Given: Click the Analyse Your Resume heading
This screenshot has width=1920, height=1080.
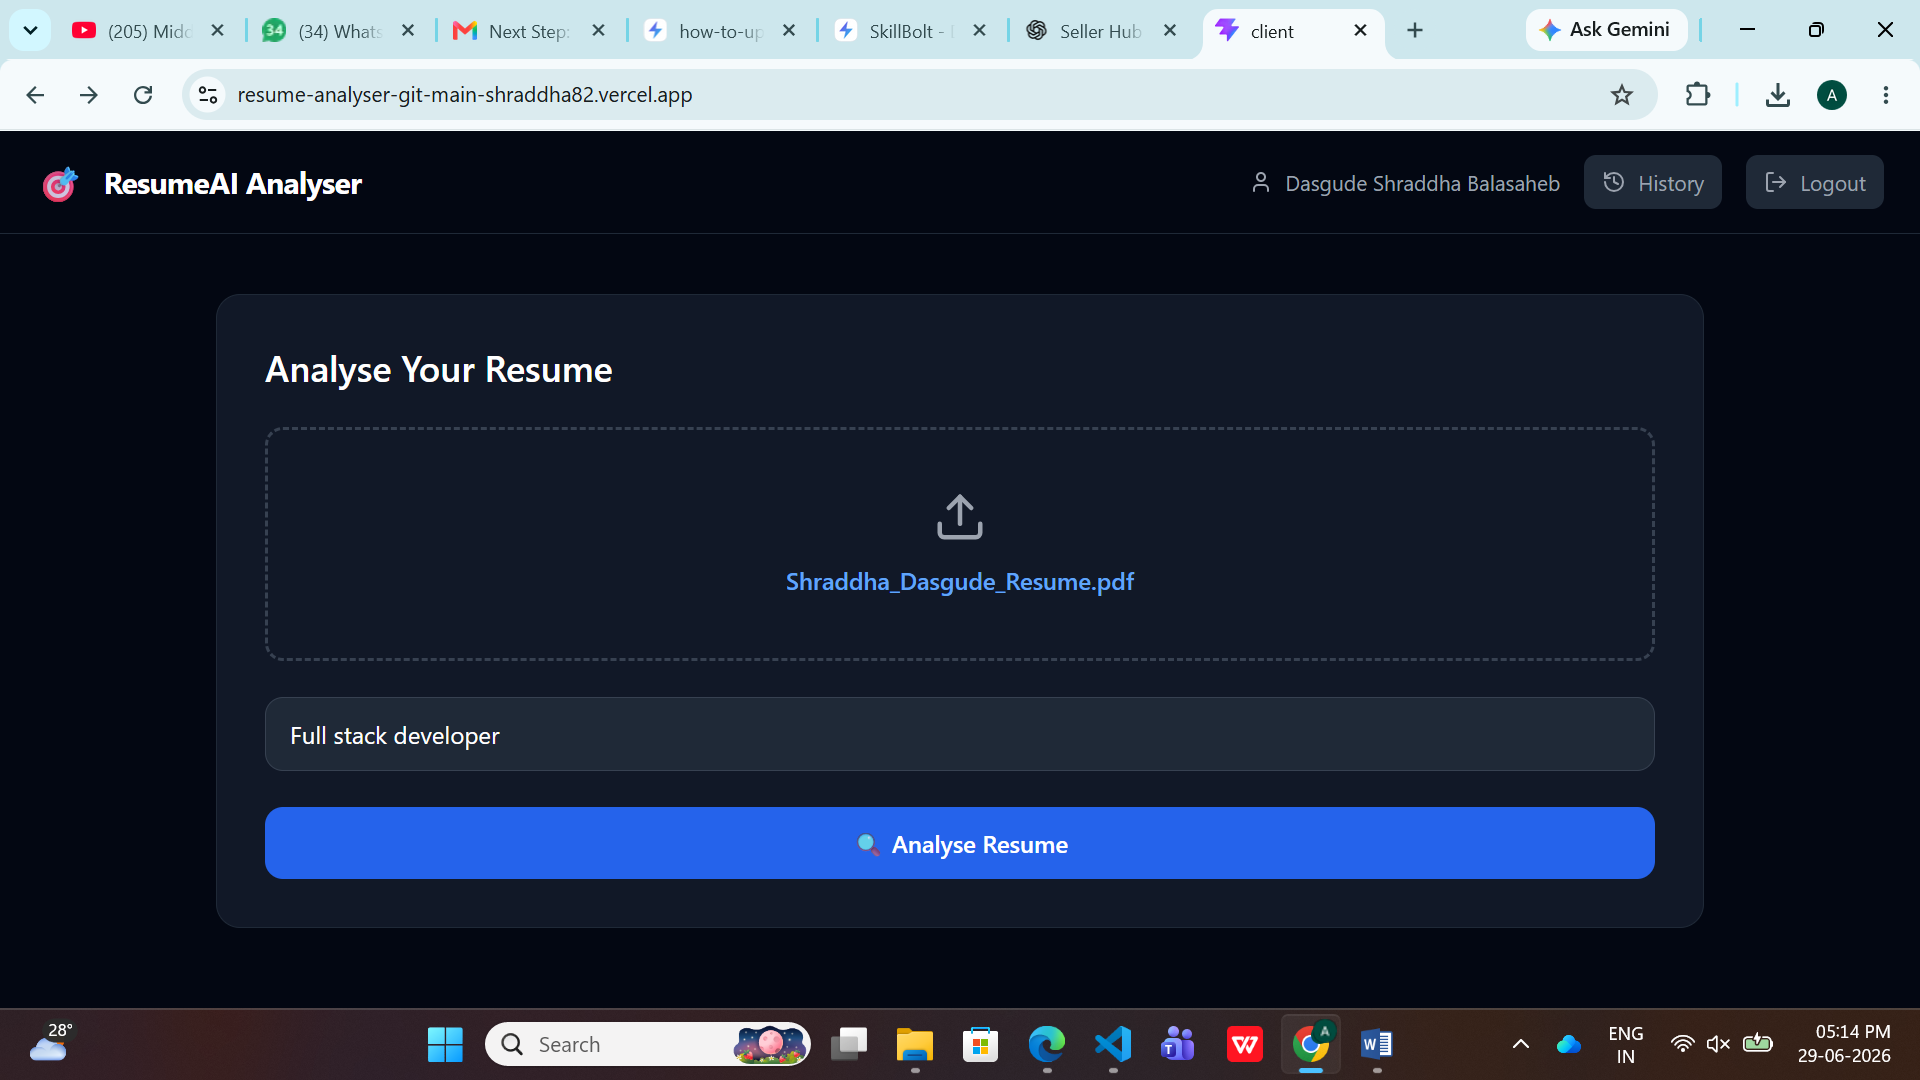Looking at the screenshot, I should pyautogui.click(x=438, y=370).
